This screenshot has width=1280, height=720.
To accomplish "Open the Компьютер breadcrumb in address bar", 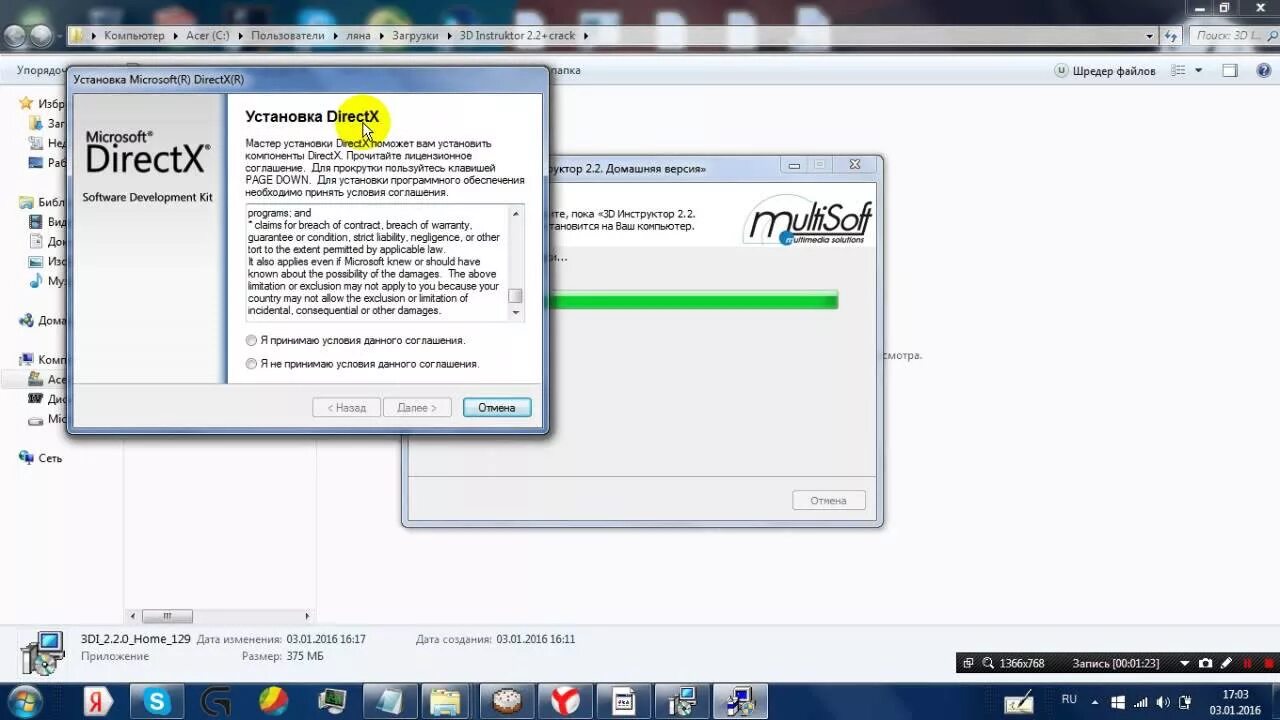I will (134, 35).
